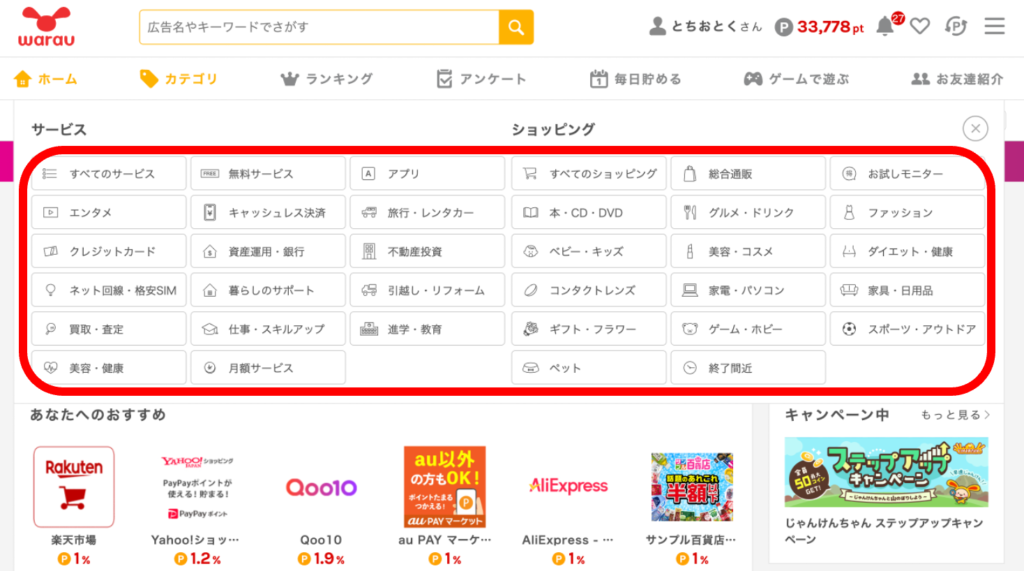Click the point history refresh icon
Image resolution: width=1024 pixels, height=571 pixels.
click(x=957, y=27)
